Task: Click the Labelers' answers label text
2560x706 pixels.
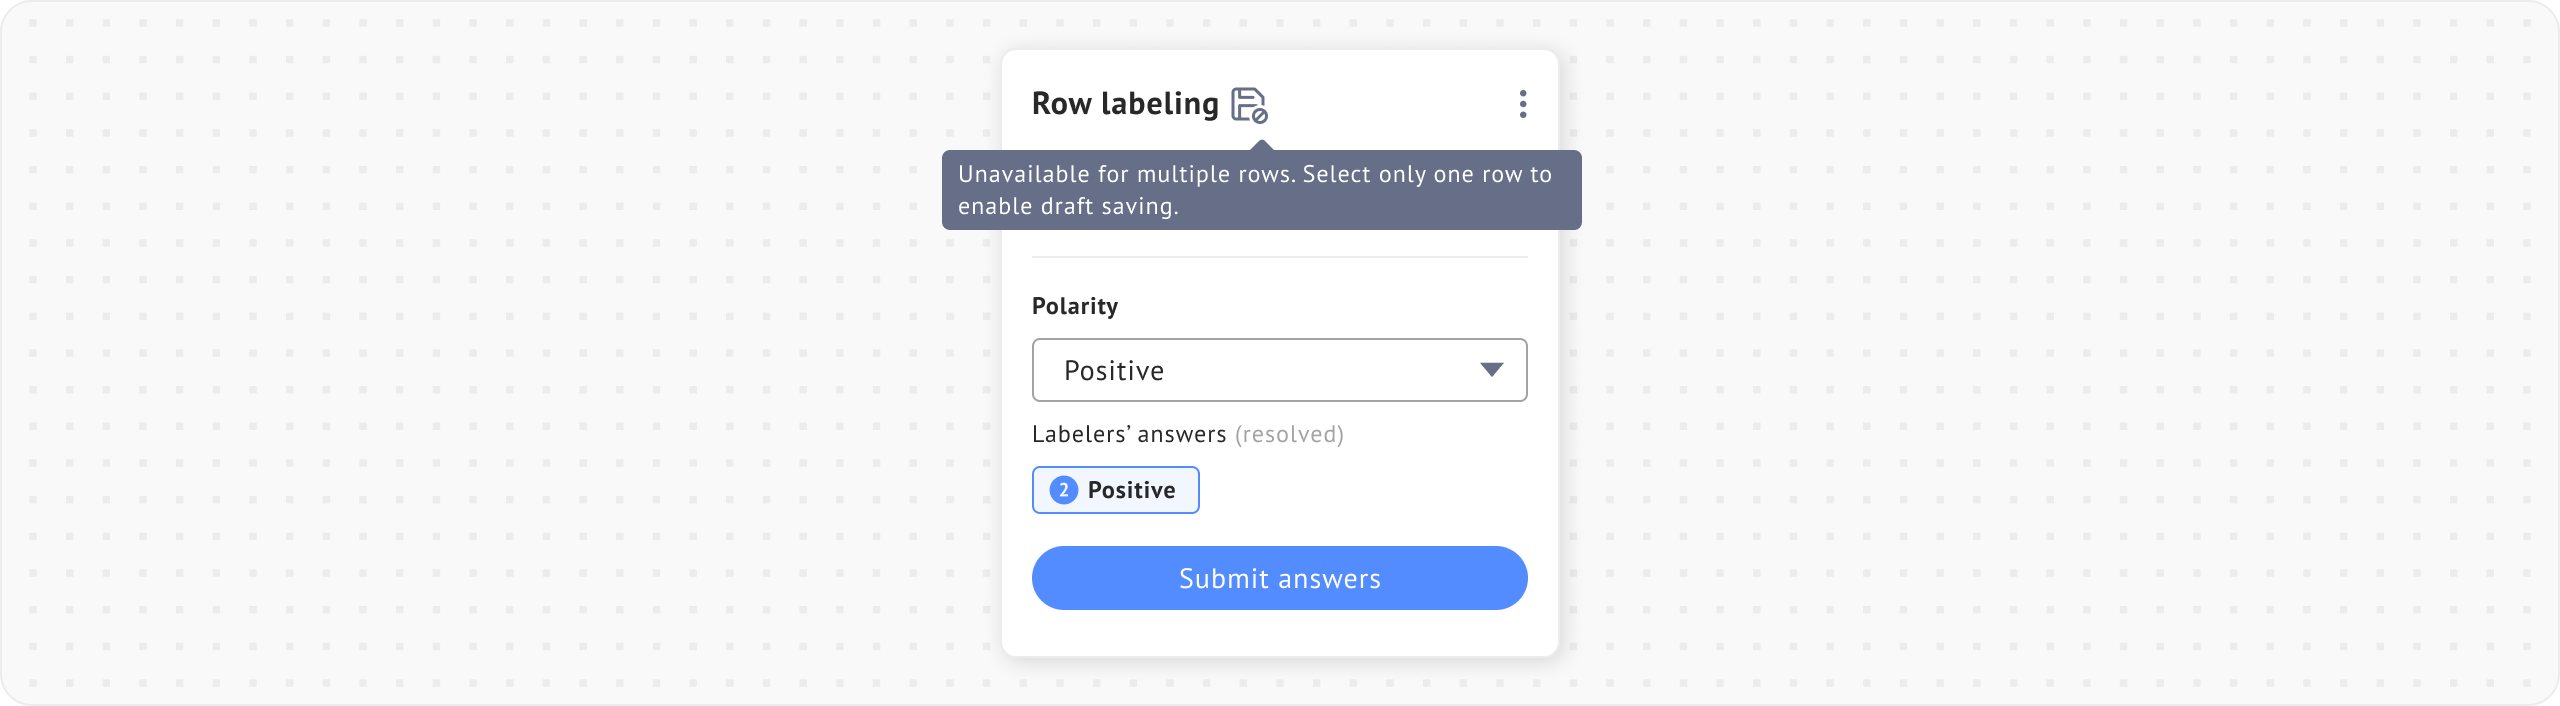Action: point(1128,434)
